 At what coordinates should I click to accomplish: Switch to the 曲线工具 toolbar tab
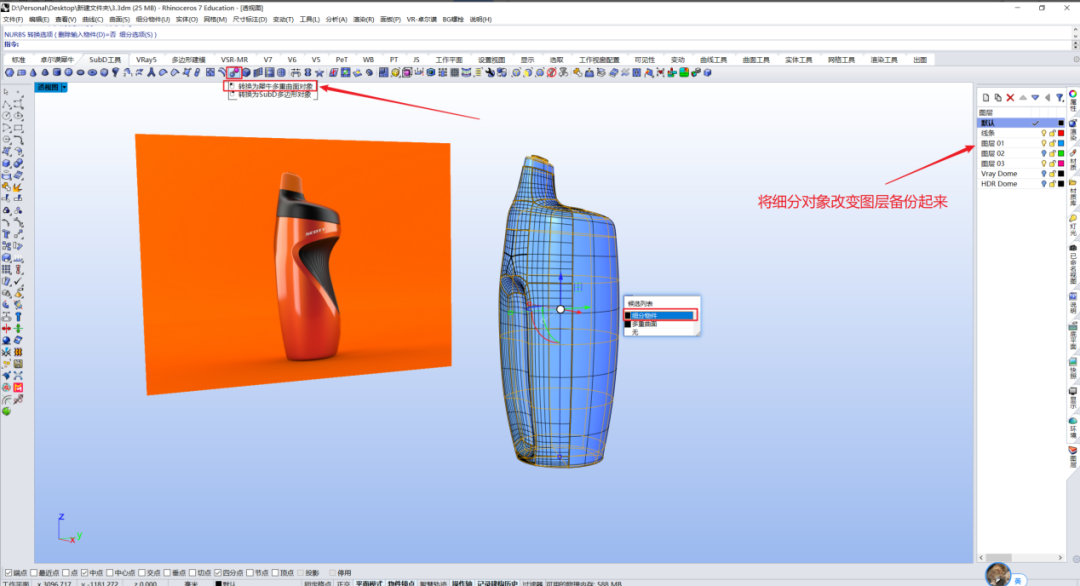click(713, 60)
